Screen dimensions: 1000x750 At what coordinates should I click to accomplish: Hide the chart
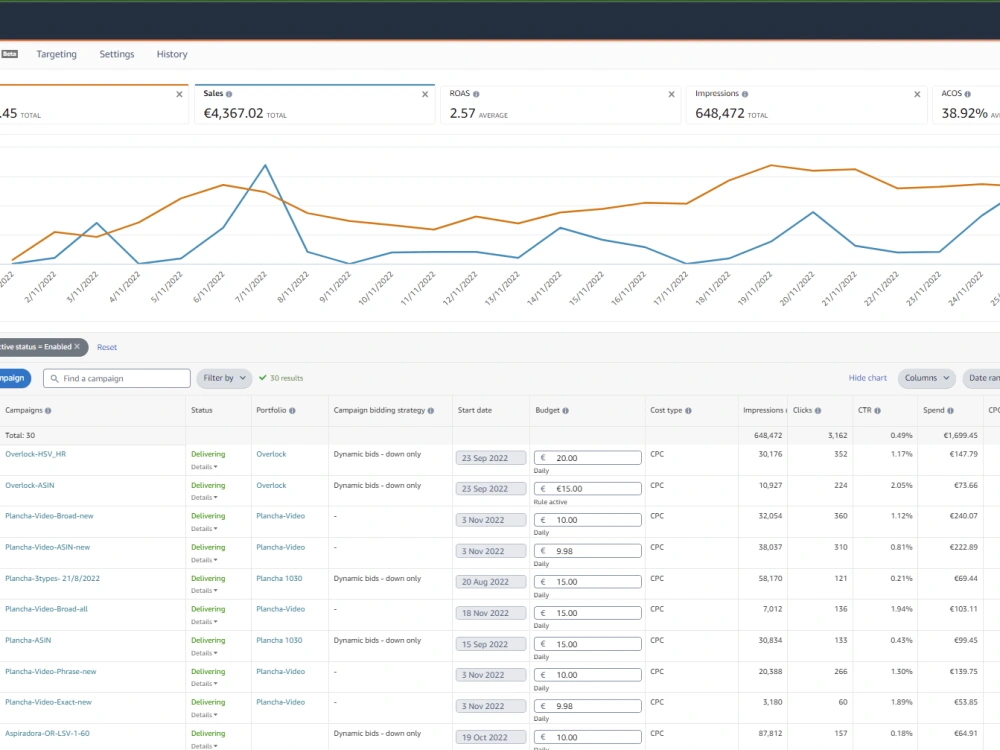(x=867, y=378)
